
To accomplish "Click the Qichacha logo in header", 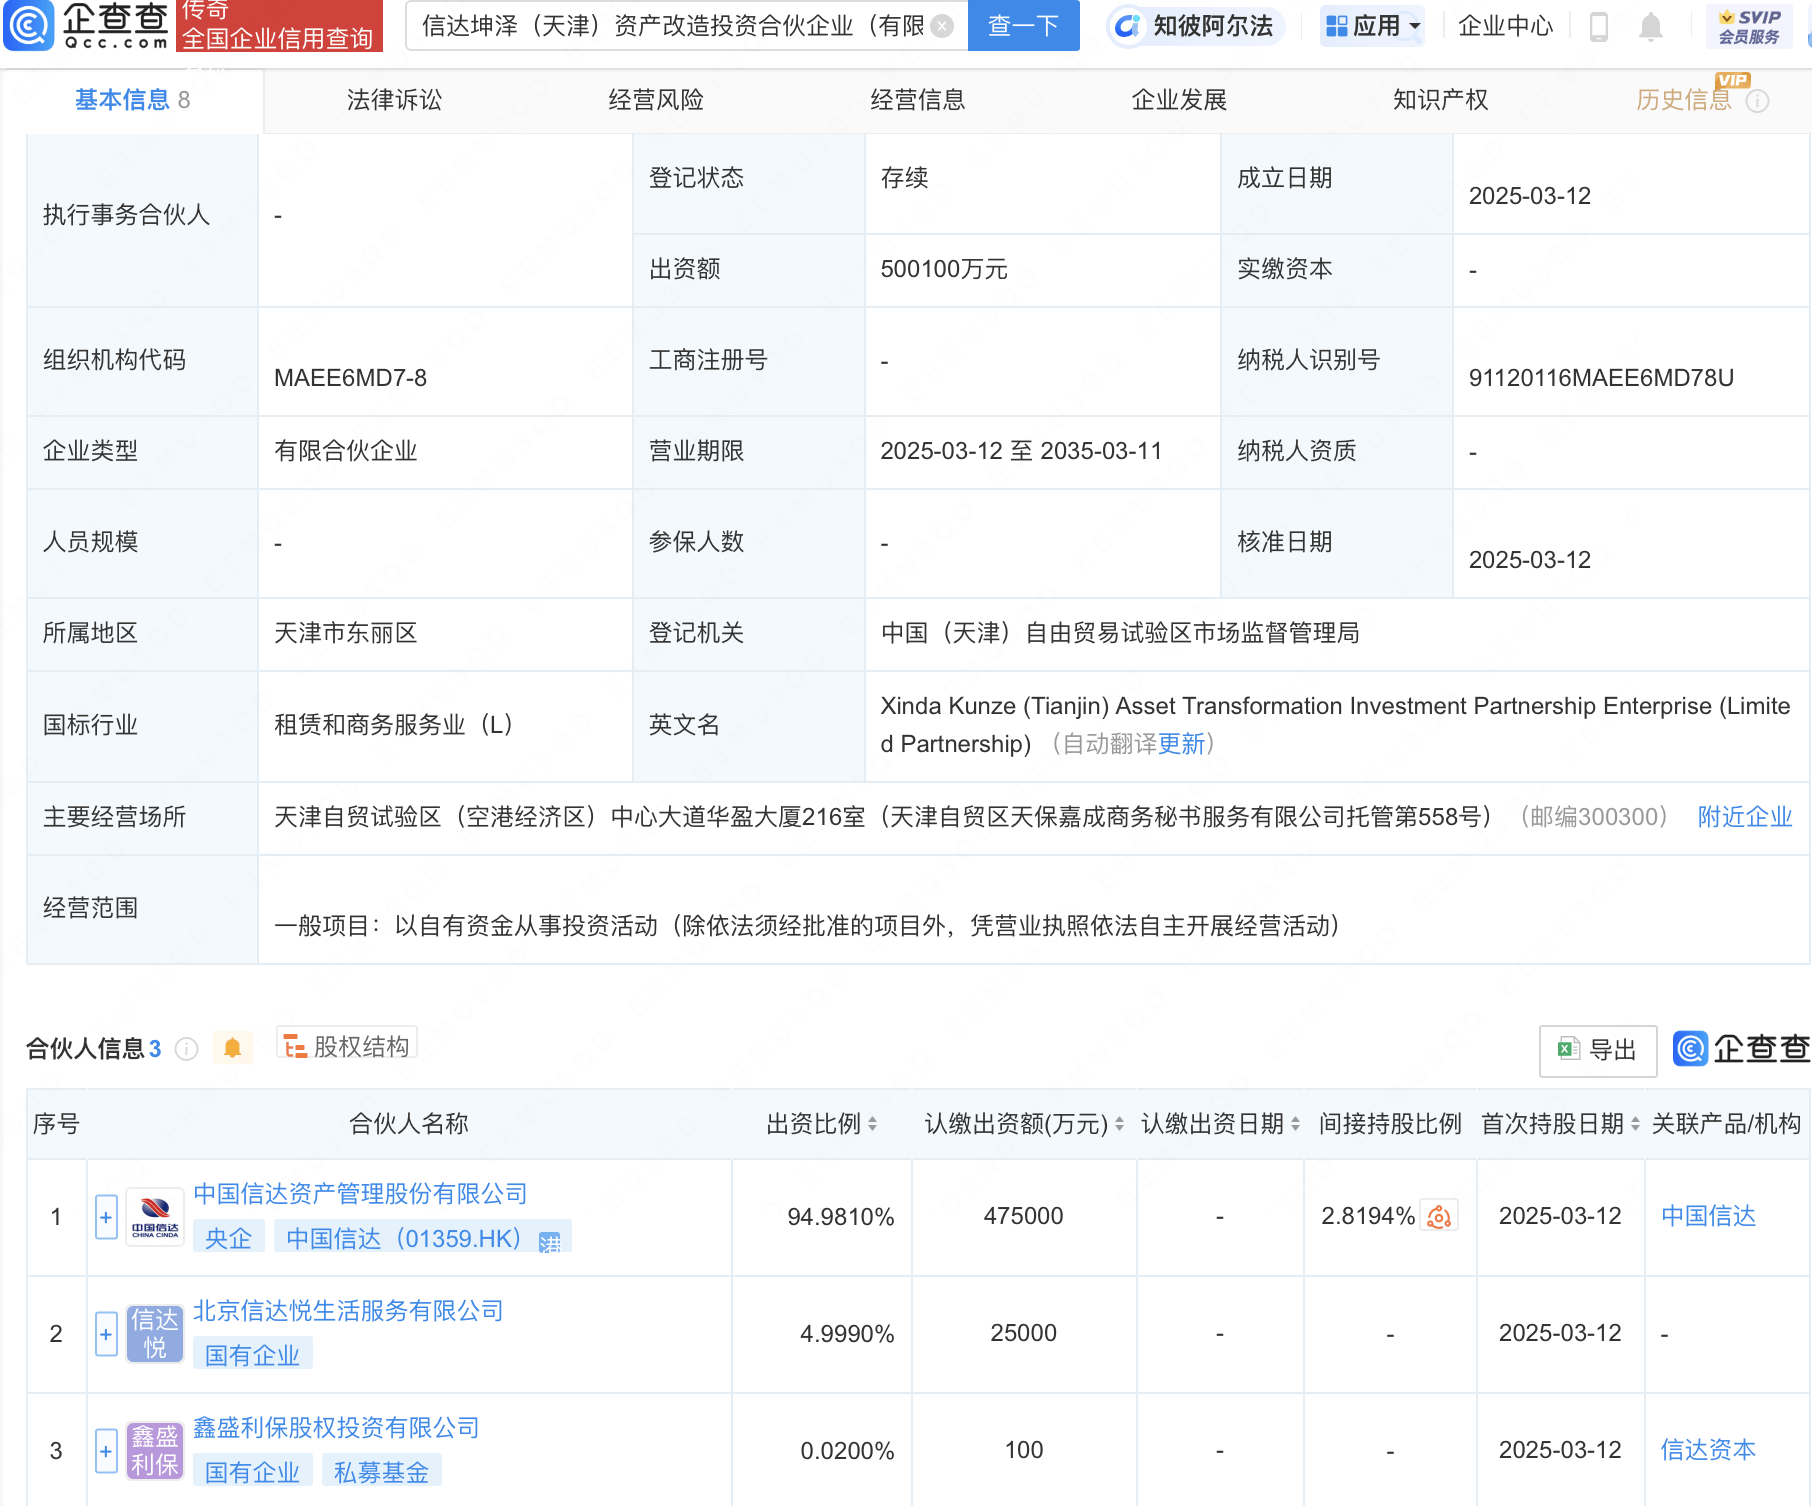I will (x=87, y=25).
